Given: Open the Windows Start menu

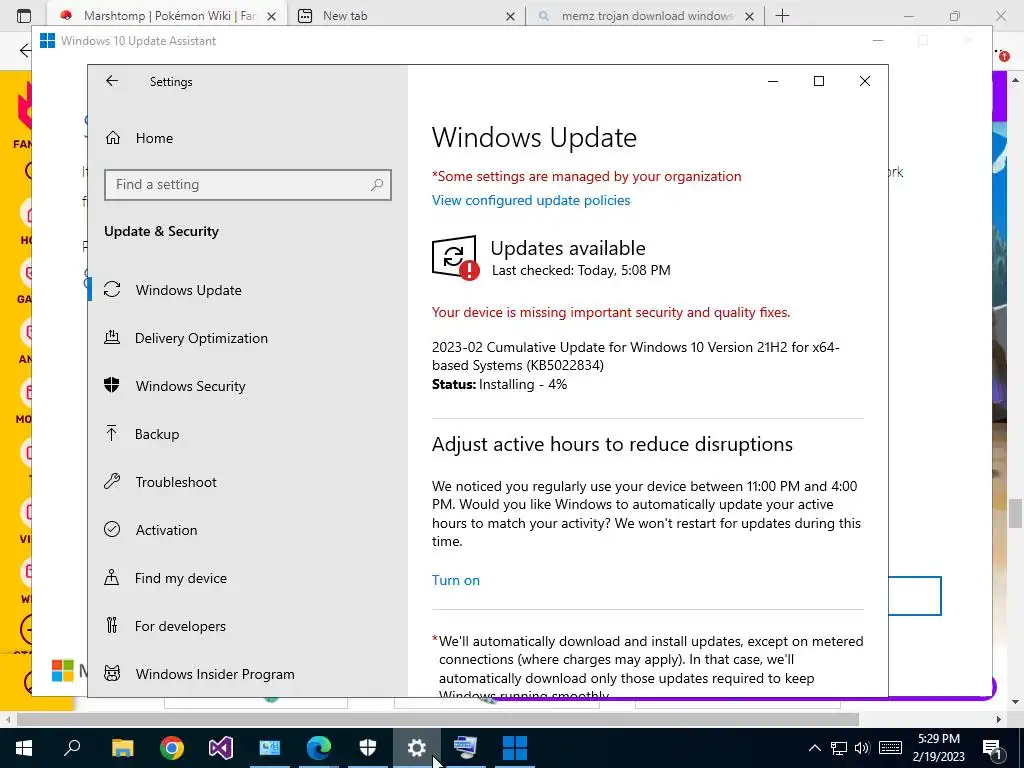Looking at the screenshot, I should pos(24,748).
